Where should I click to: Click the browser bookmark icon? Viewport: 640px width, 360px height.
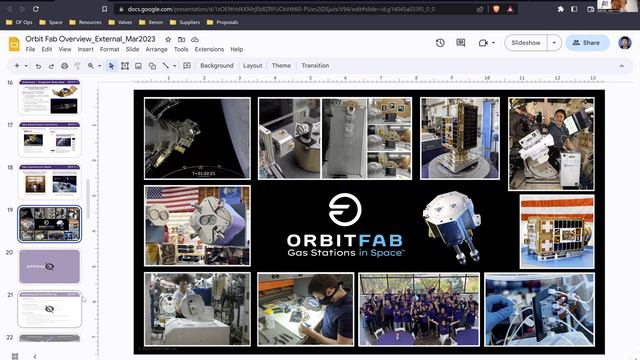click(x=104, y=9)
